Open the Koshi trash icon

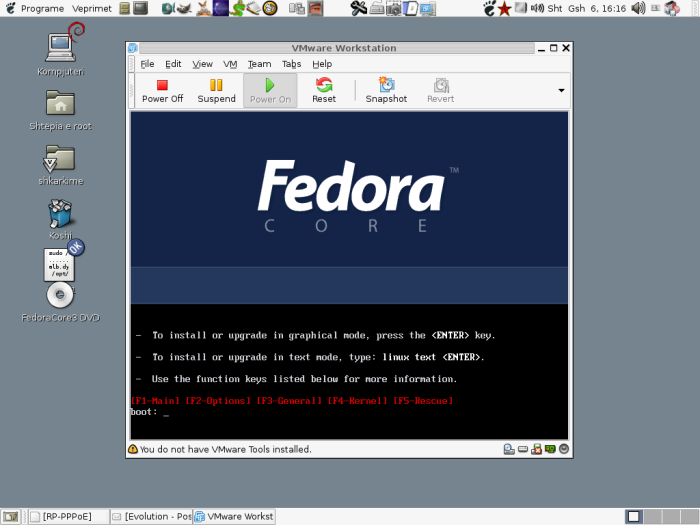point(60,220)
